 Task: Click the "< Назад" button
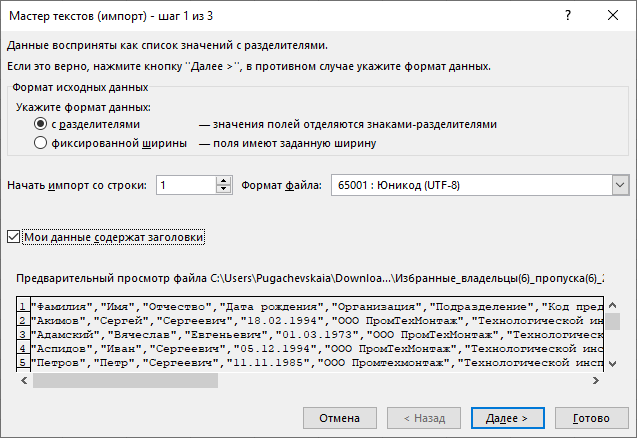click(424, 416)
